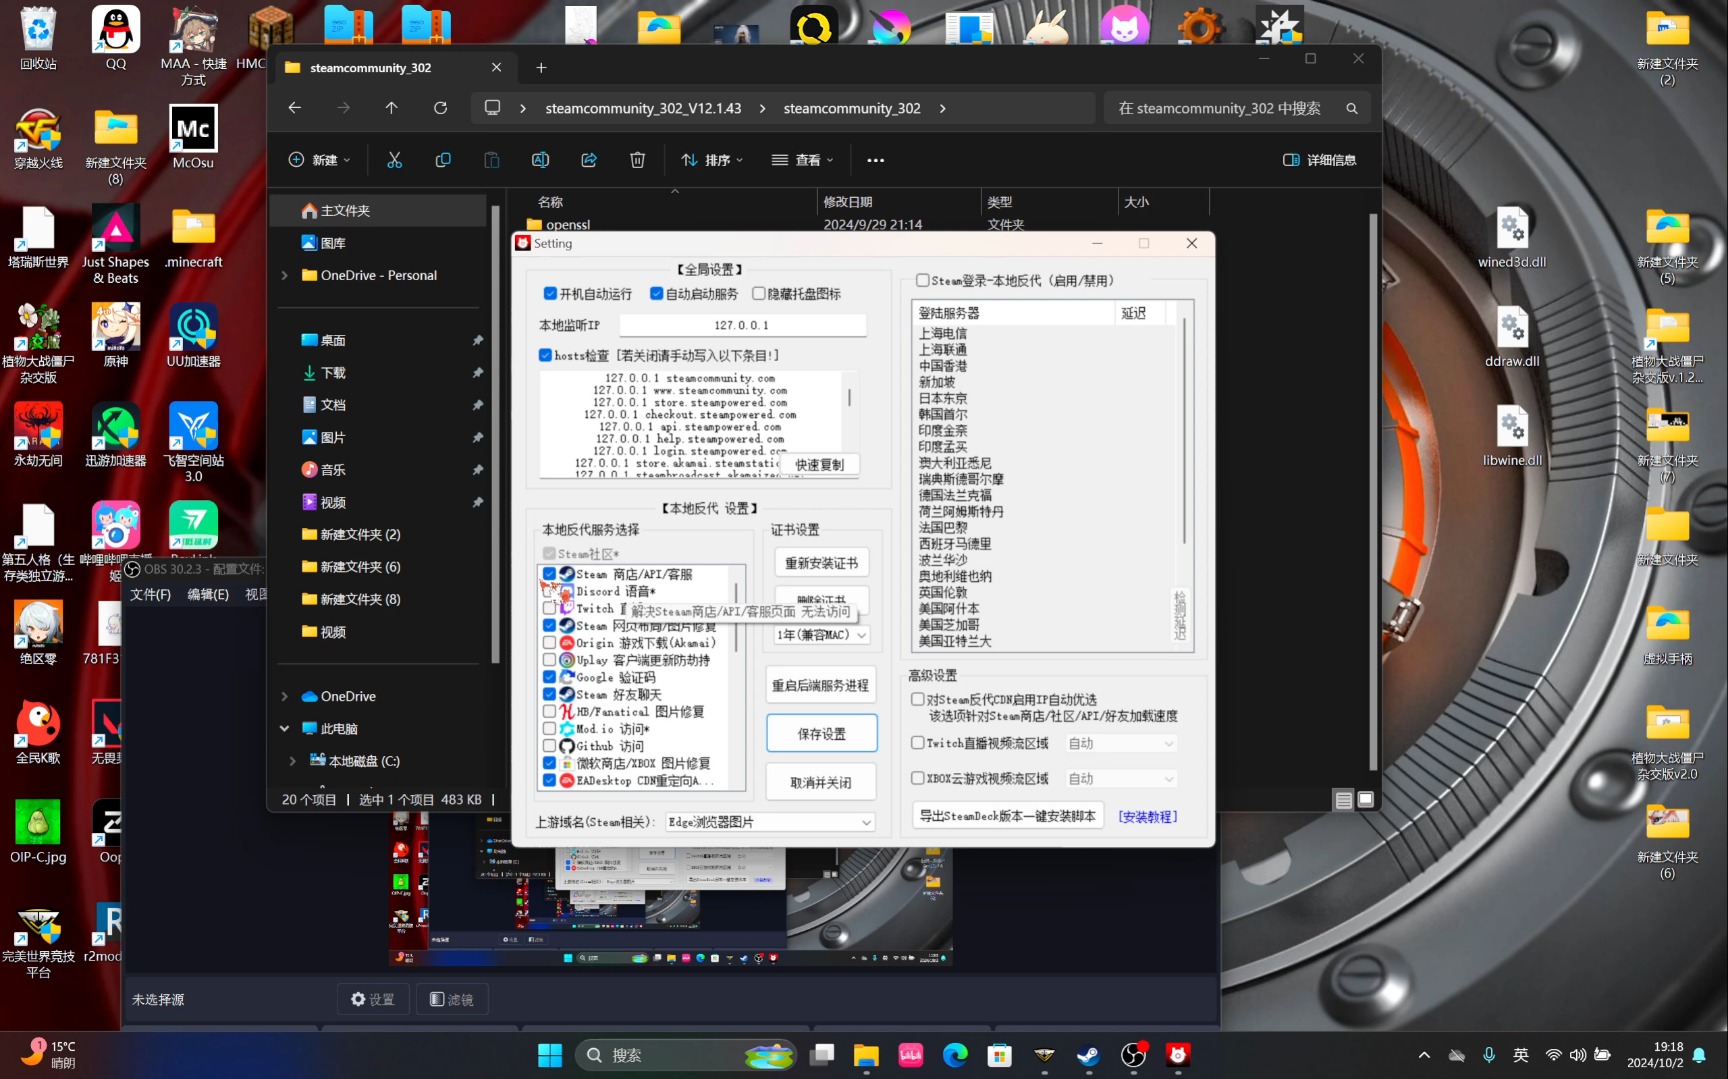Open File Explorer from the taskbar

point(866,1055)
